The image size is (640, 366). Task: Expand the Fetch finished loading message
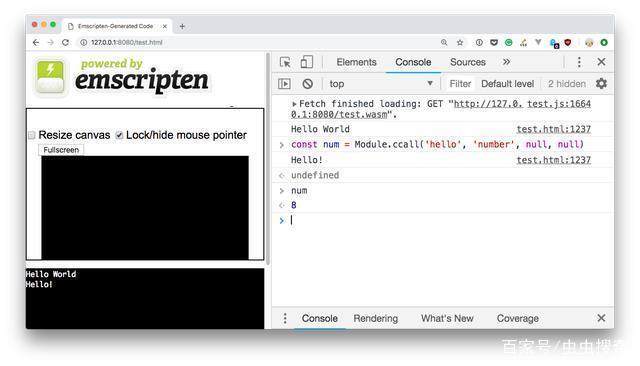point(294,104)
